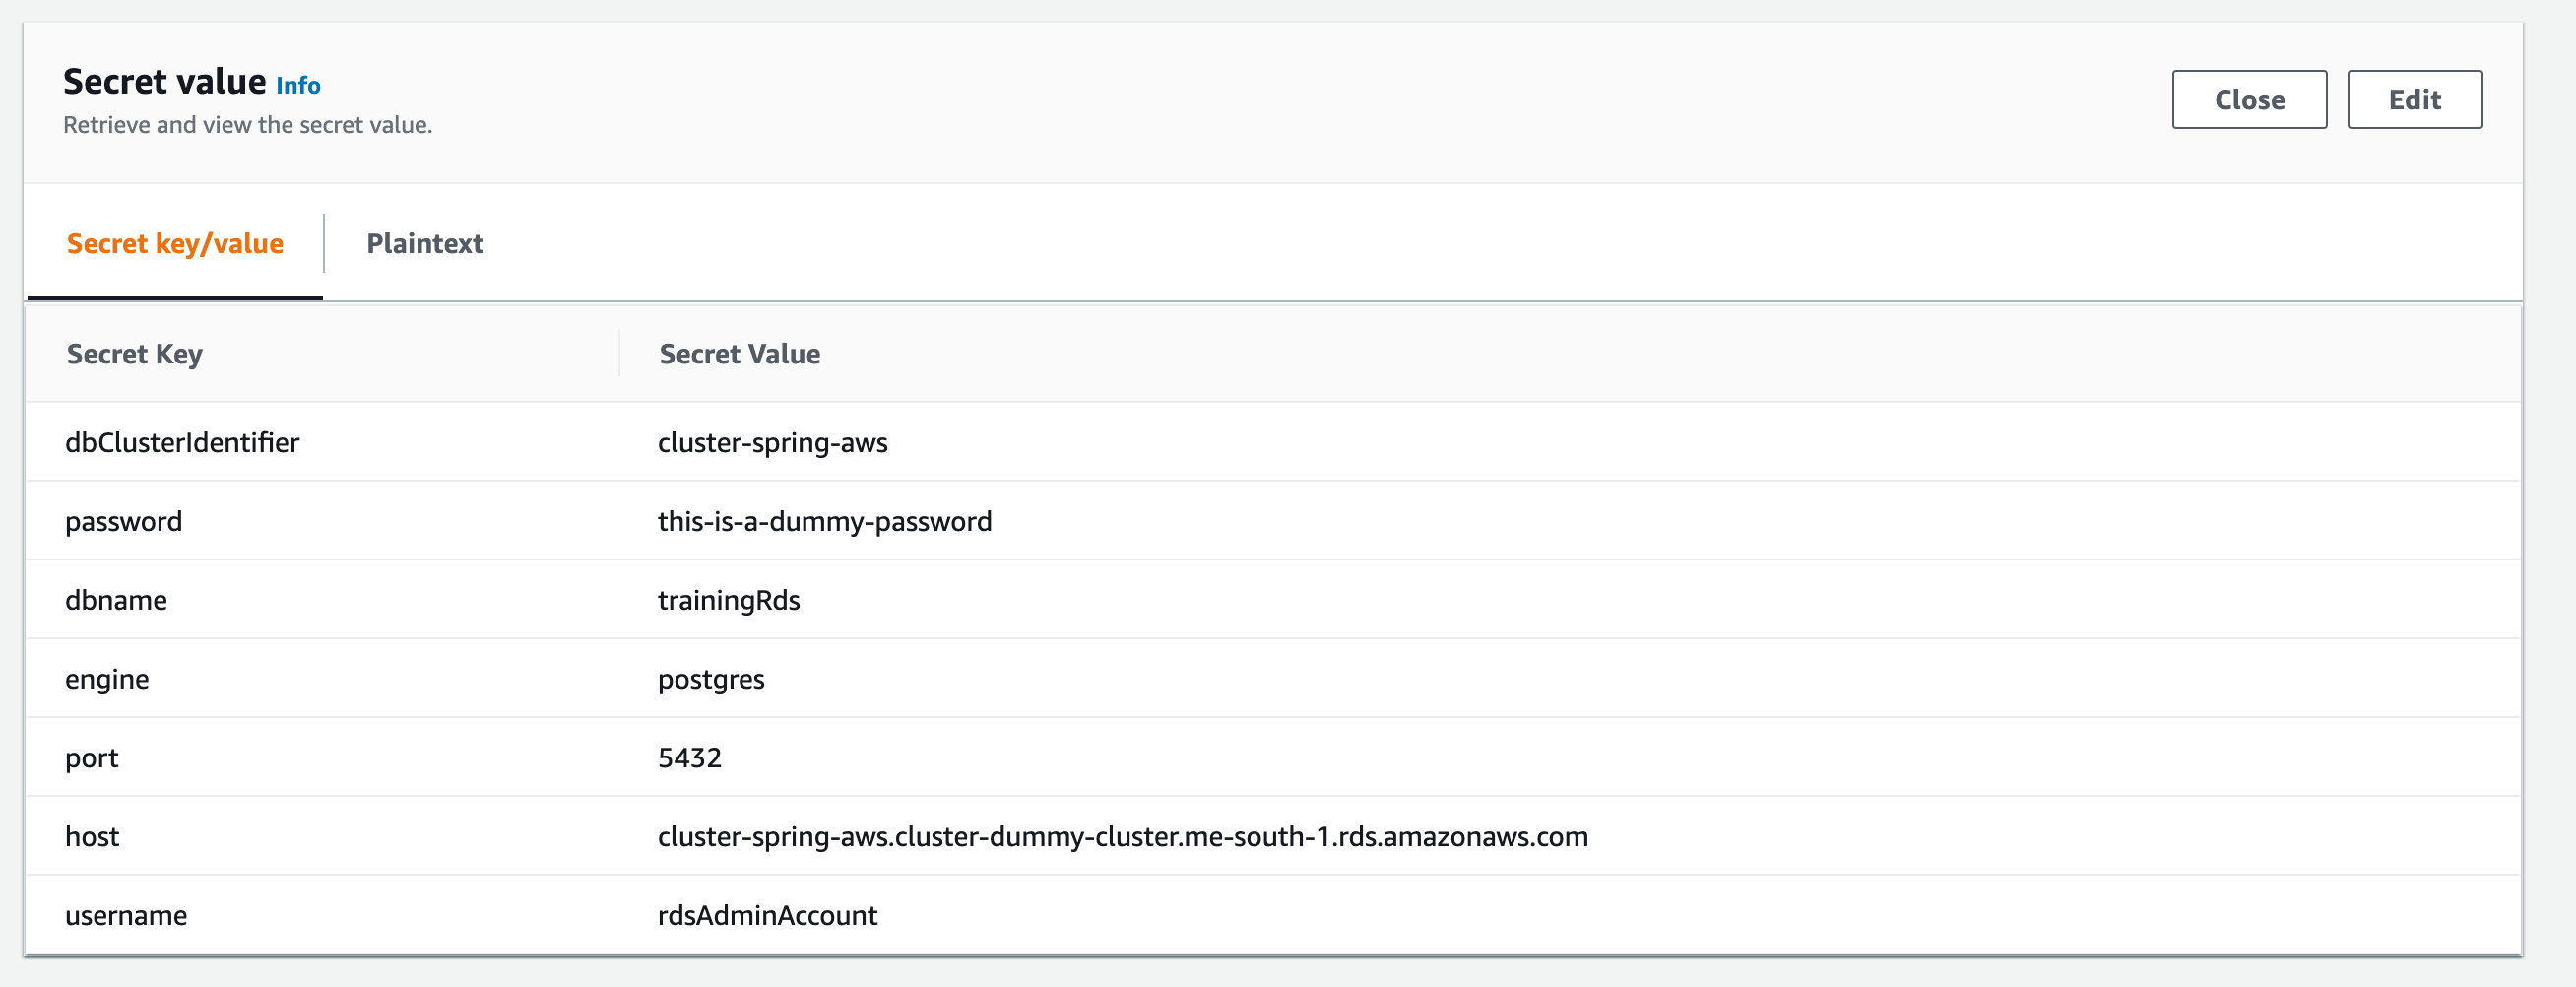Viewport: 2576px width, 987px height.
Task: Click the this-is-a-dummy-password value
Action: 824,522
